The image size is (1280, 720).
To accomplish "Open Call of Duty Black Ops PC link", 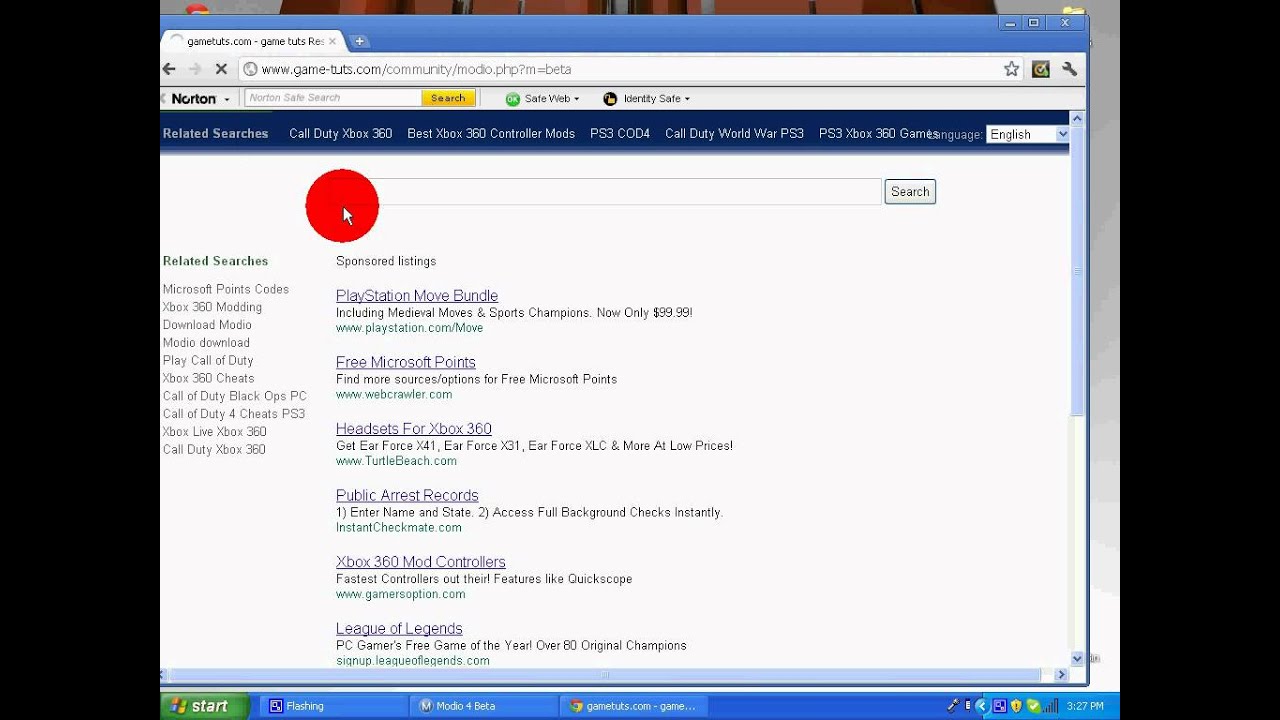I will [x=235, y=396].
